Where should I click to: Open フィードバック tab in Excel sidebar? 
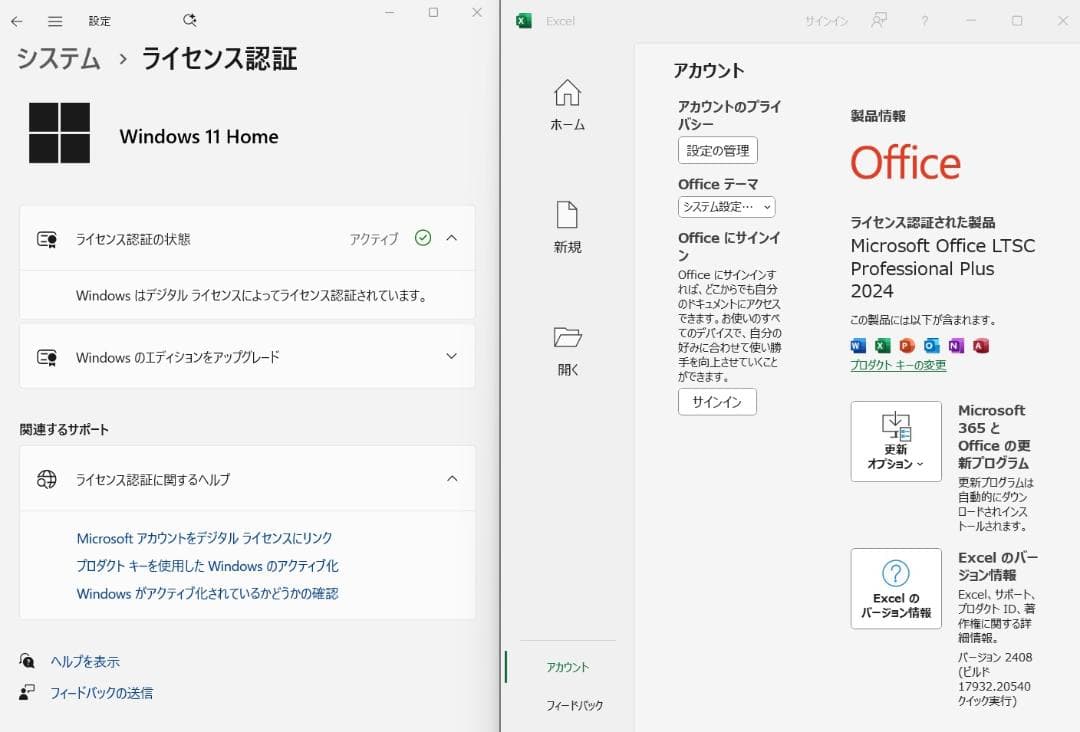tap(574, 705)
